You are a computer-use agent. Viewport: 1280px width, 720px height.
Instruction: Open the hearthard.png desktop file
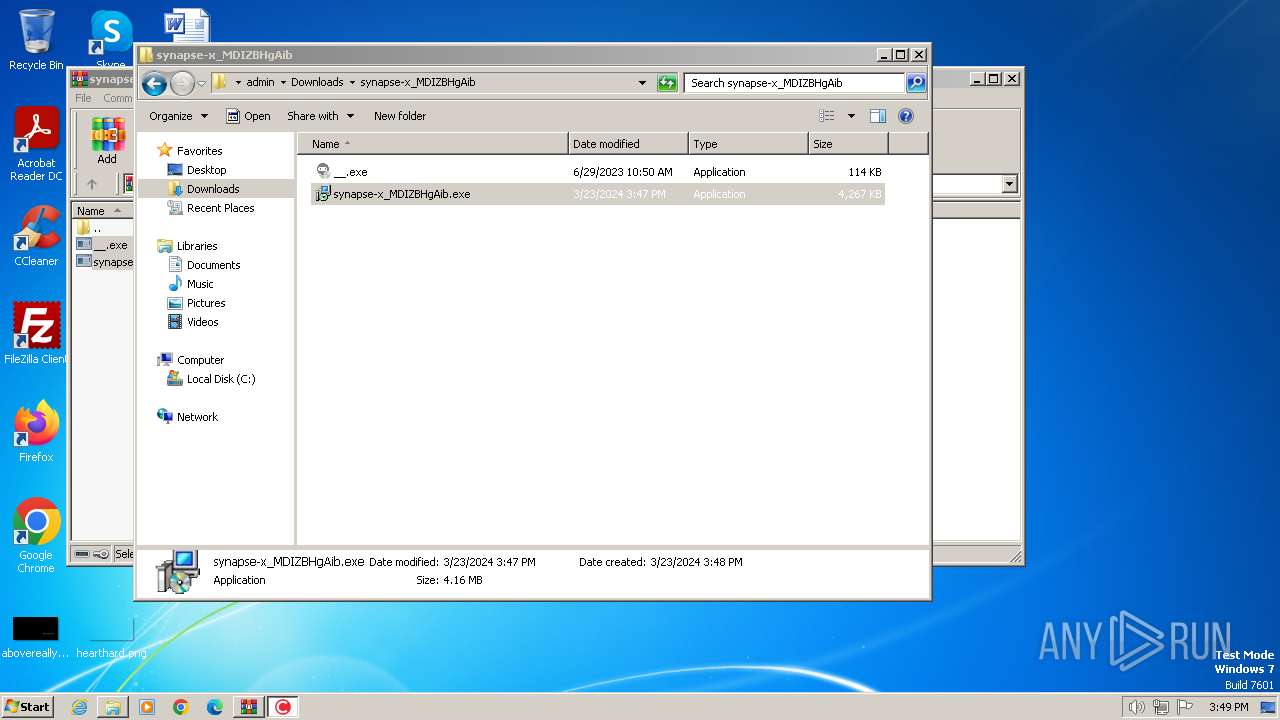(111, 636)
